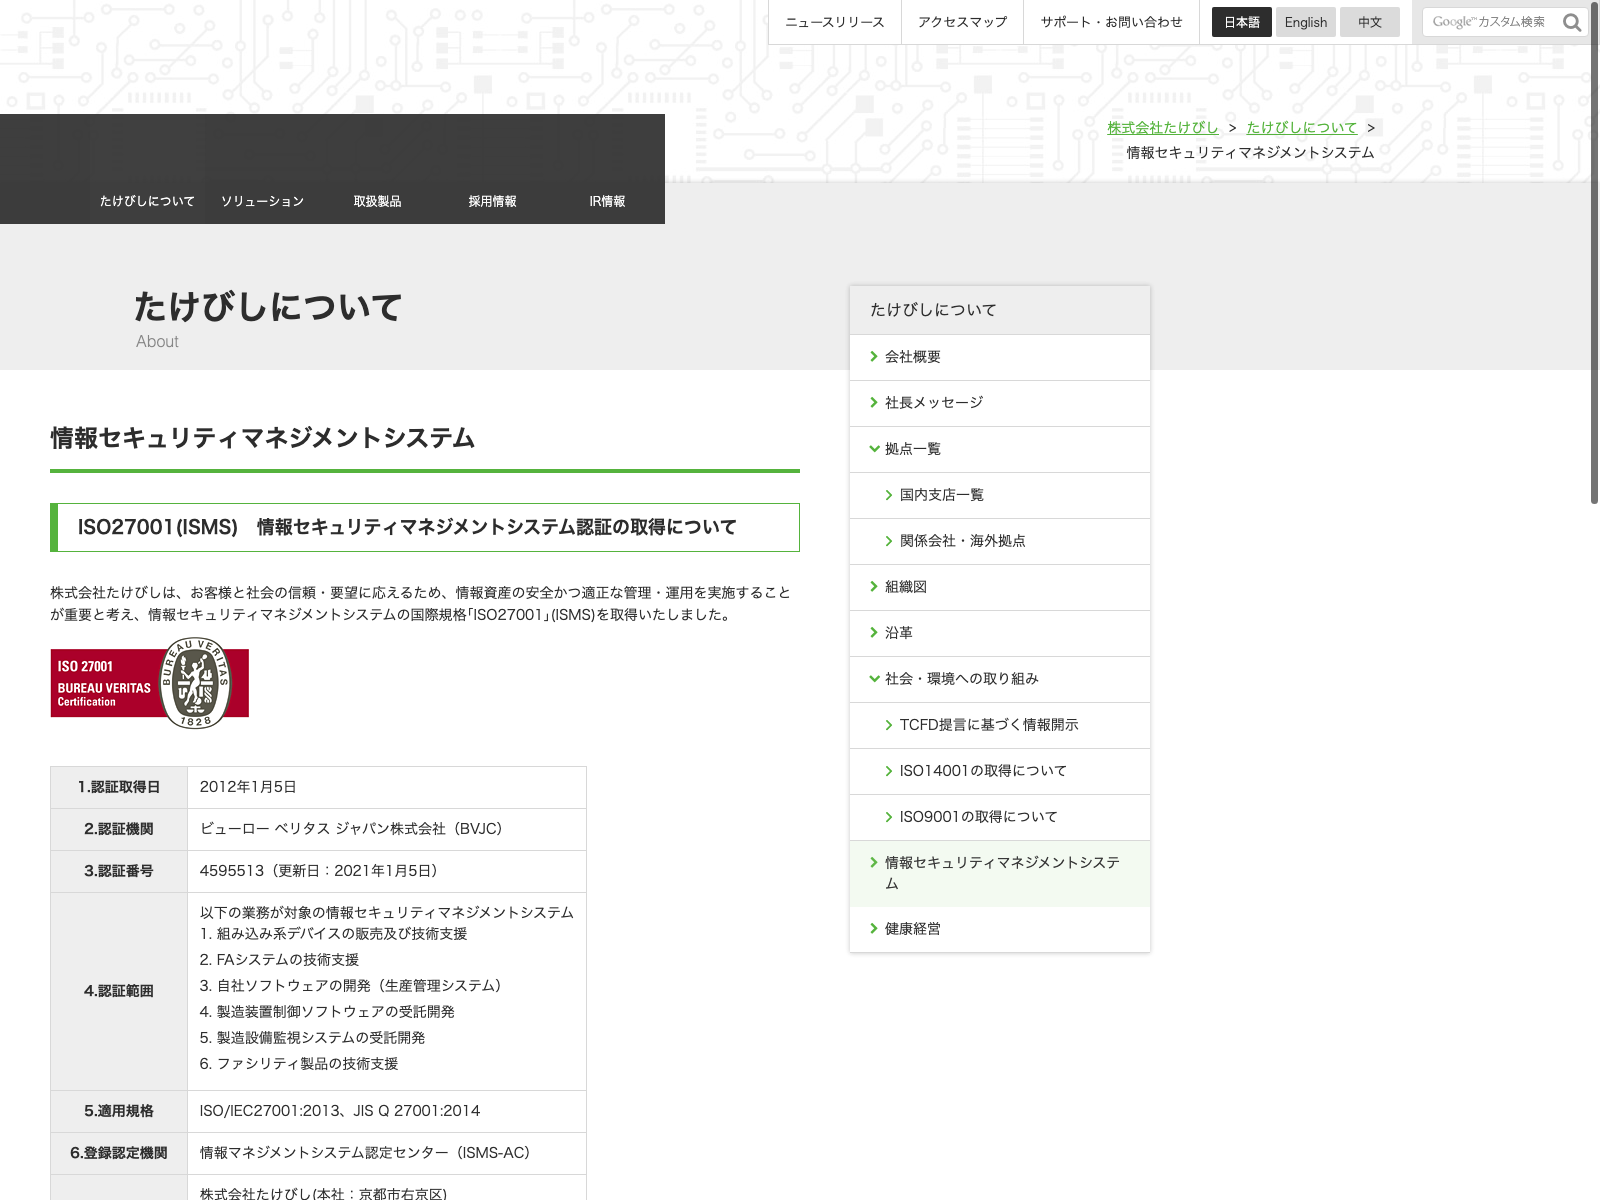Open ISO14001の取得について sidebar item
The height and width of the screenshot is (1200, 1600).
982,771
